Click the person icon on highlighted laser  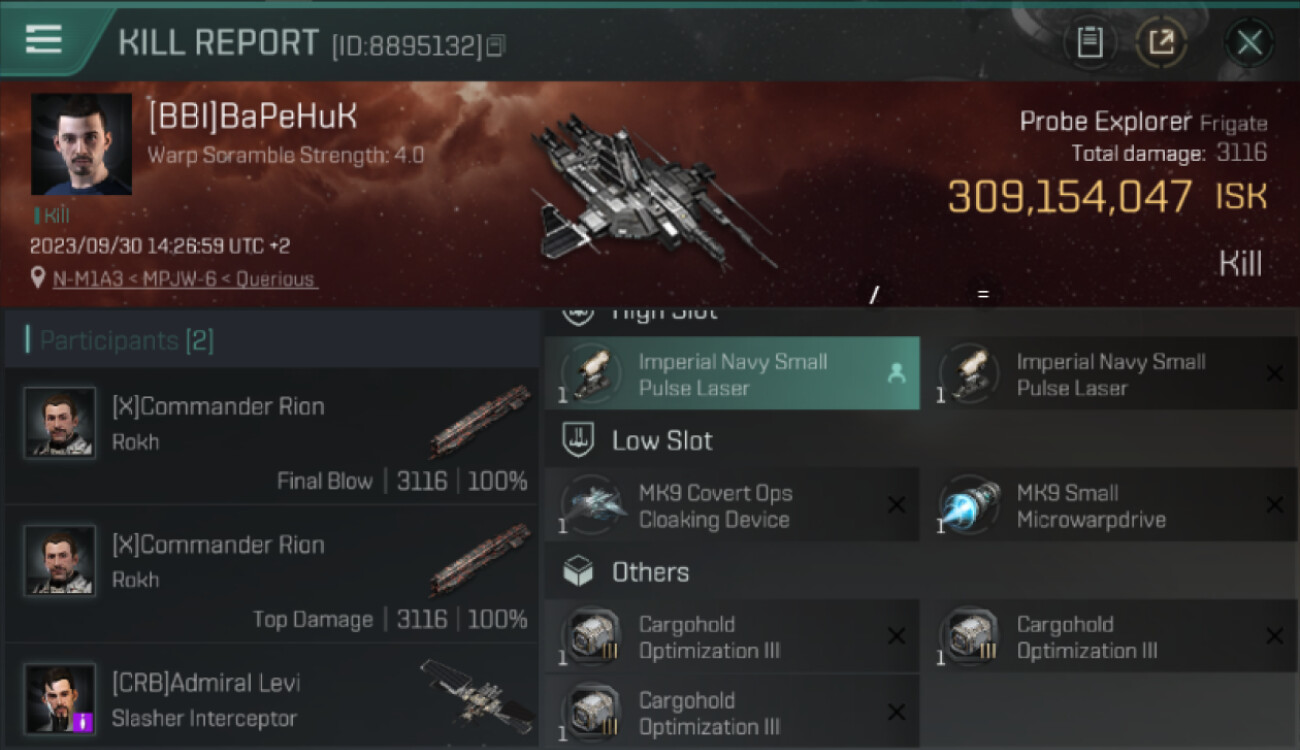coord(896,373)
